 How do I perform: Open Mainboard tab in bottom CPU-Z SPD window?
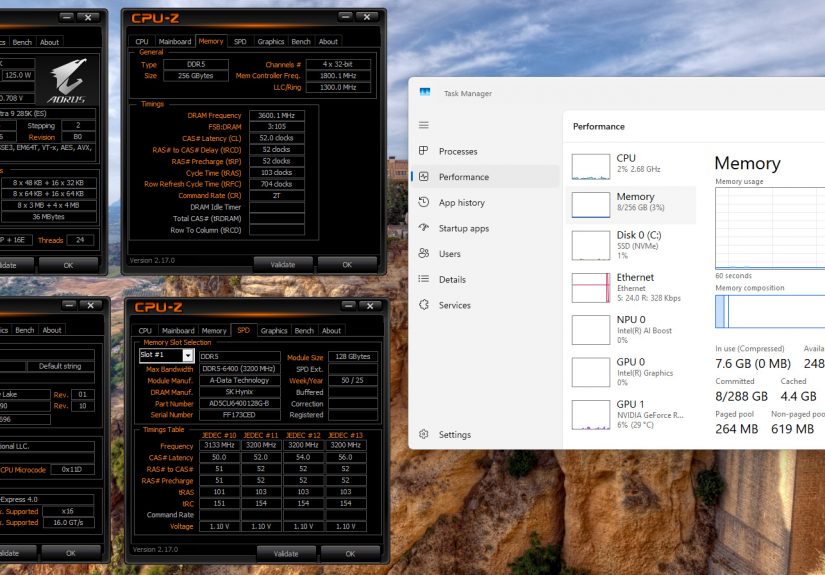(x=178, y=331)
